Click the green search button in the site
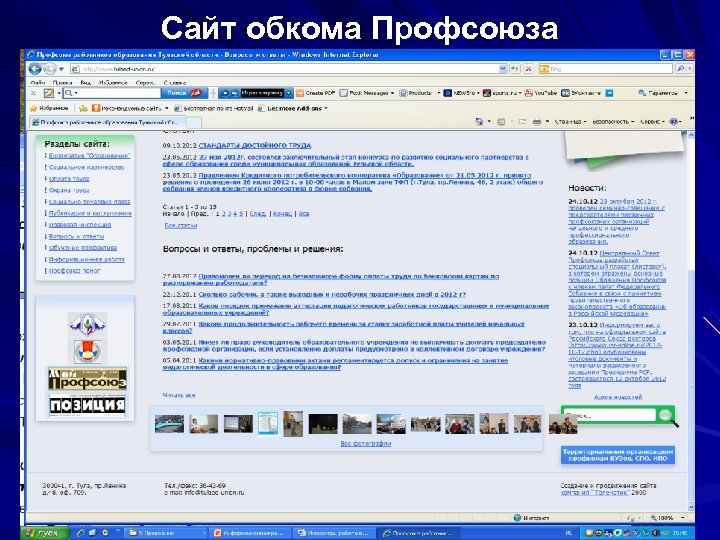720x540 pixels. (x=665, y=415)
